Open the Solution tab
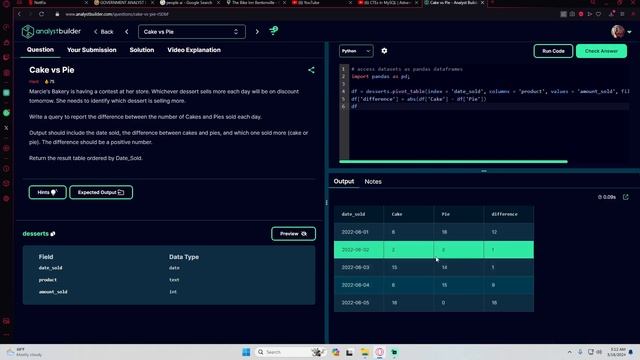 pos(142,50)
